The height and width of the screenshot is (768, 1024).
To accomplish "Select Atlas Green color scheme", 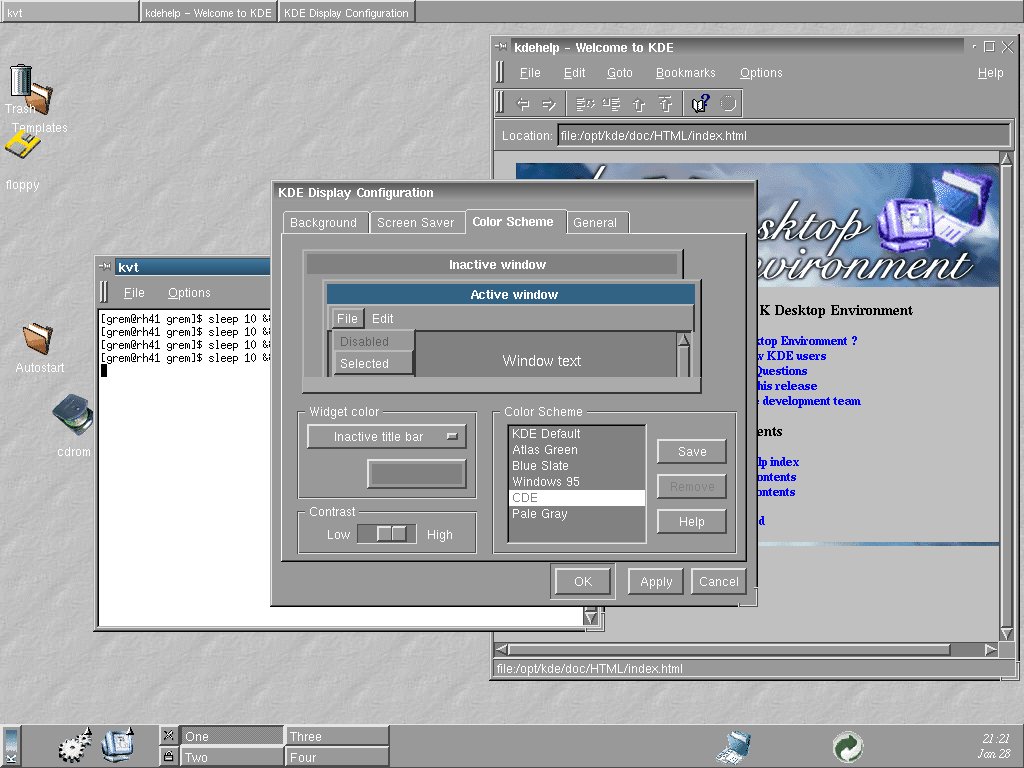I will pyautogui.click(x=577, y=449).
